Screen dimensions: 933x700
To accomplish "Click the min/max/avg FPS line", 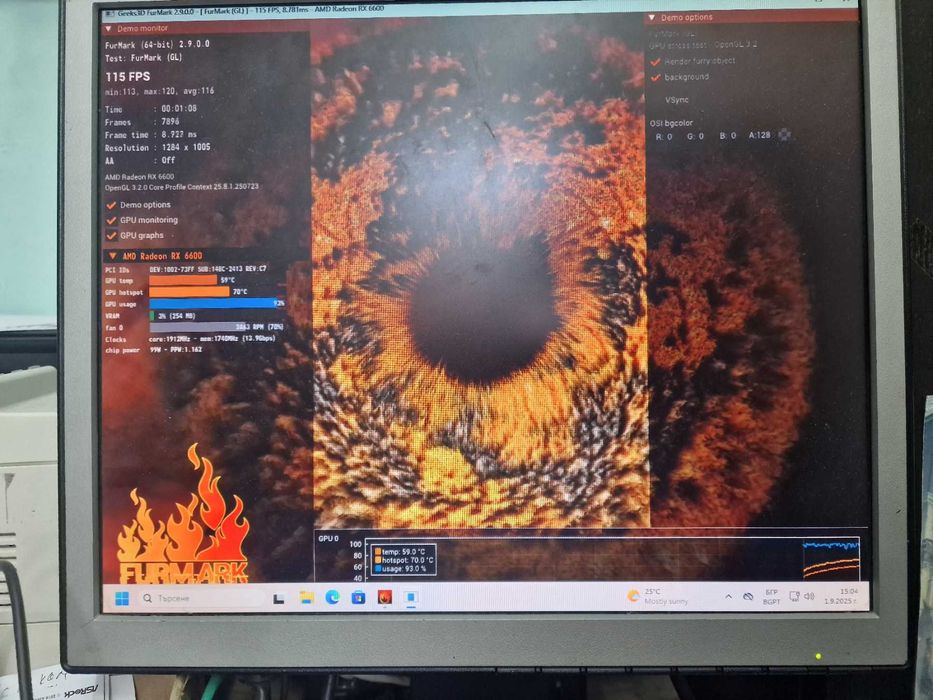I will pyautogui.click(x=159, y=91).
